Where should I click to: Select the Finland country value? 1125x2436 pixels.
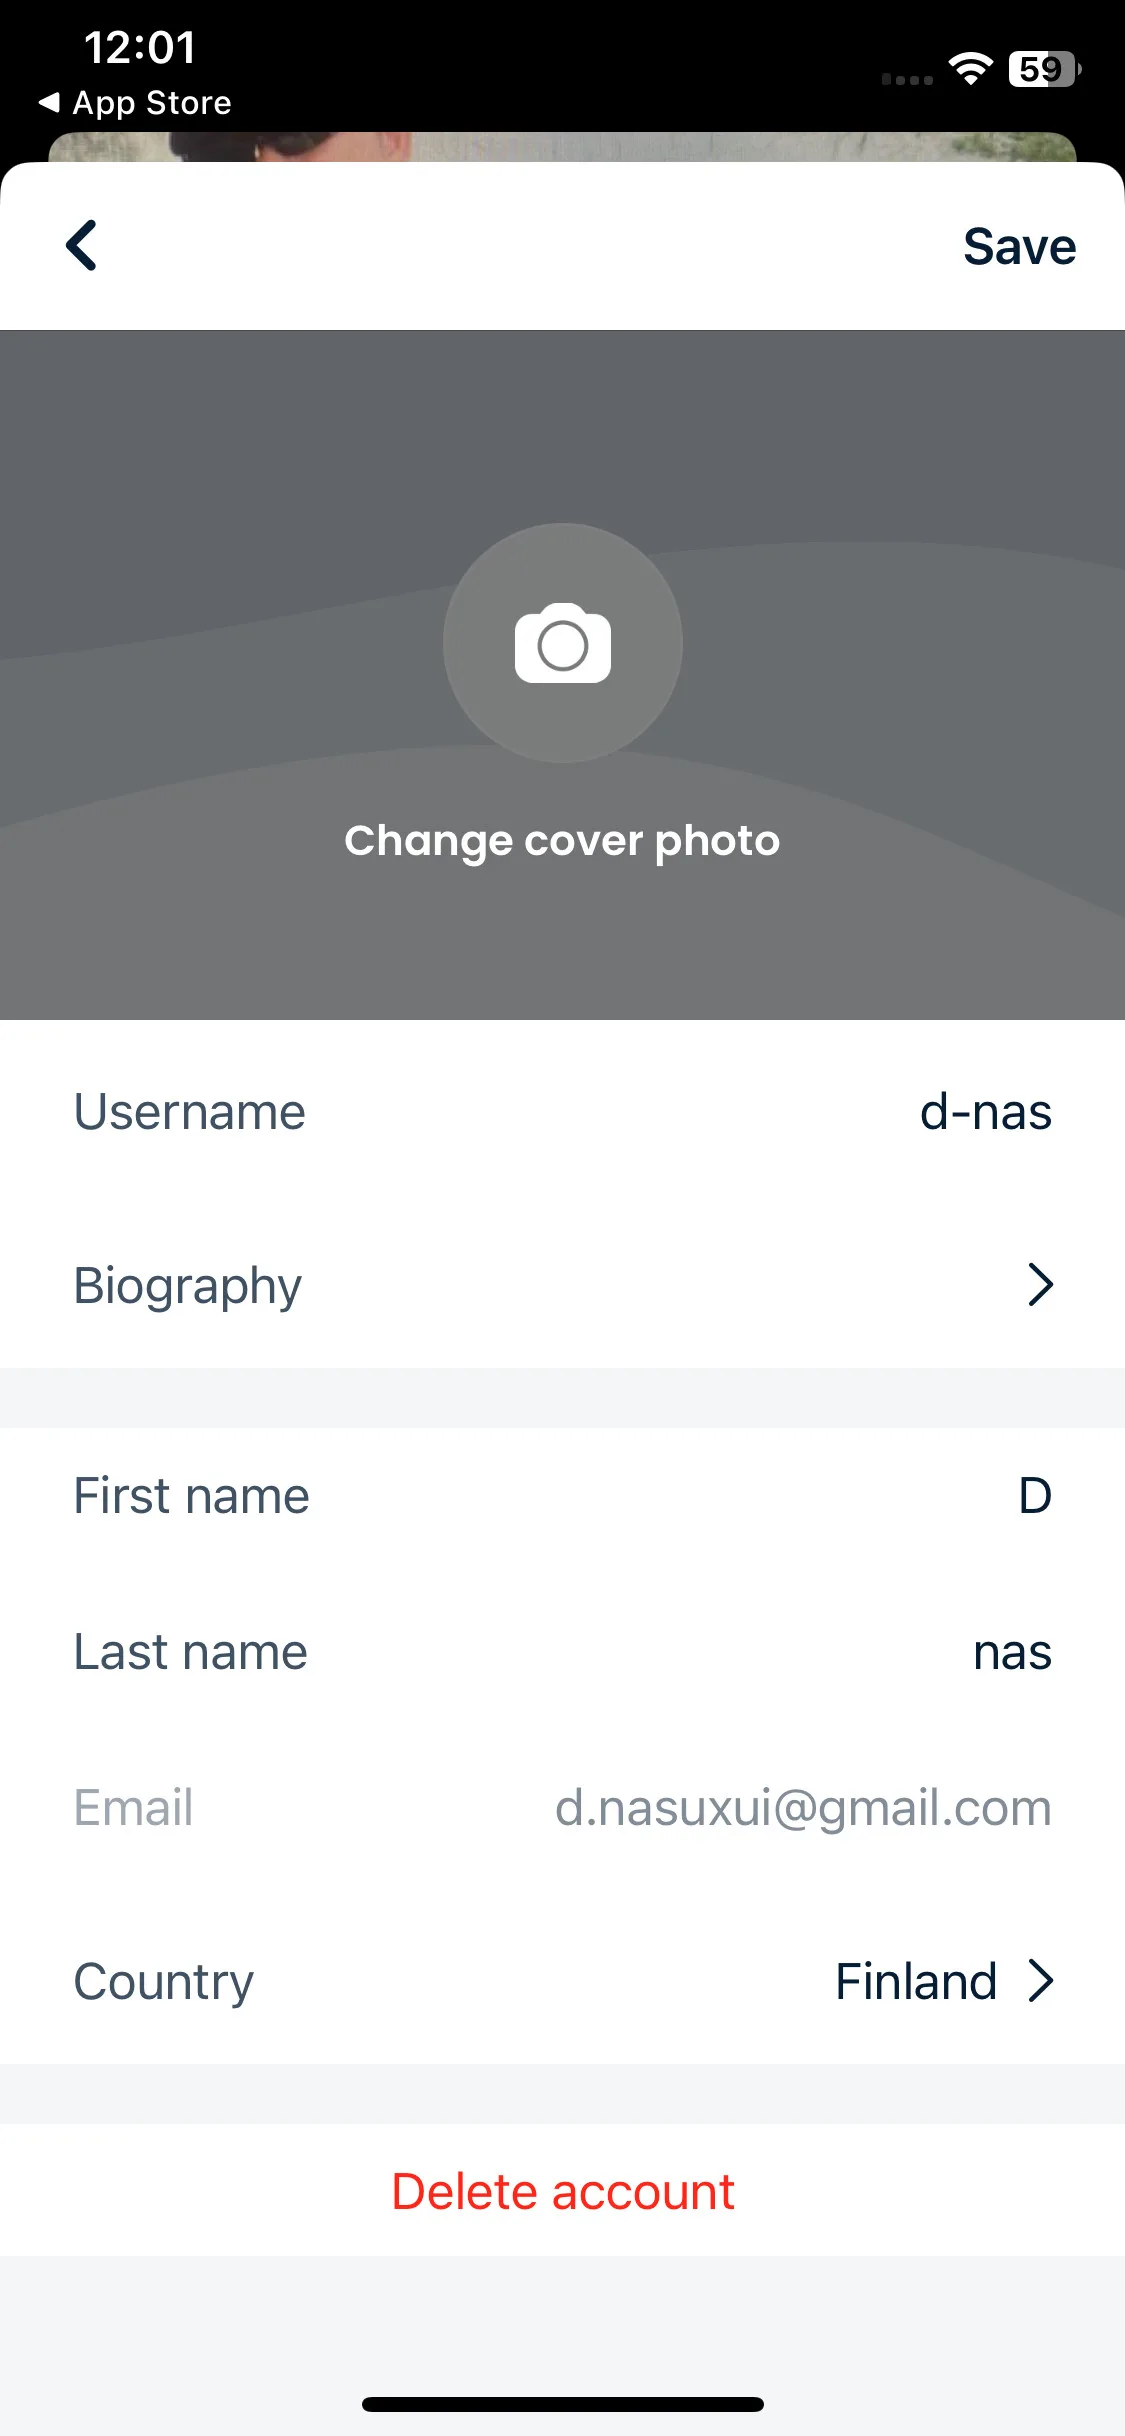(x=916, y=1981)
